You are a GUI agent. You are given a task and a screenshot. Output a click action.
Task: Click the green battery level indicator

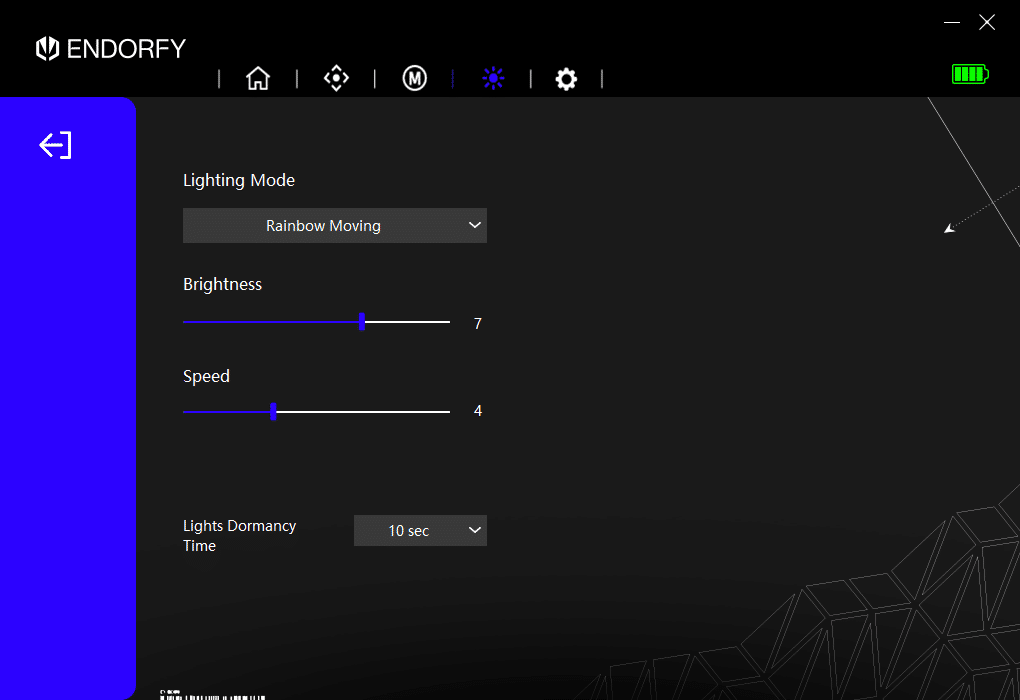[969, 74]
